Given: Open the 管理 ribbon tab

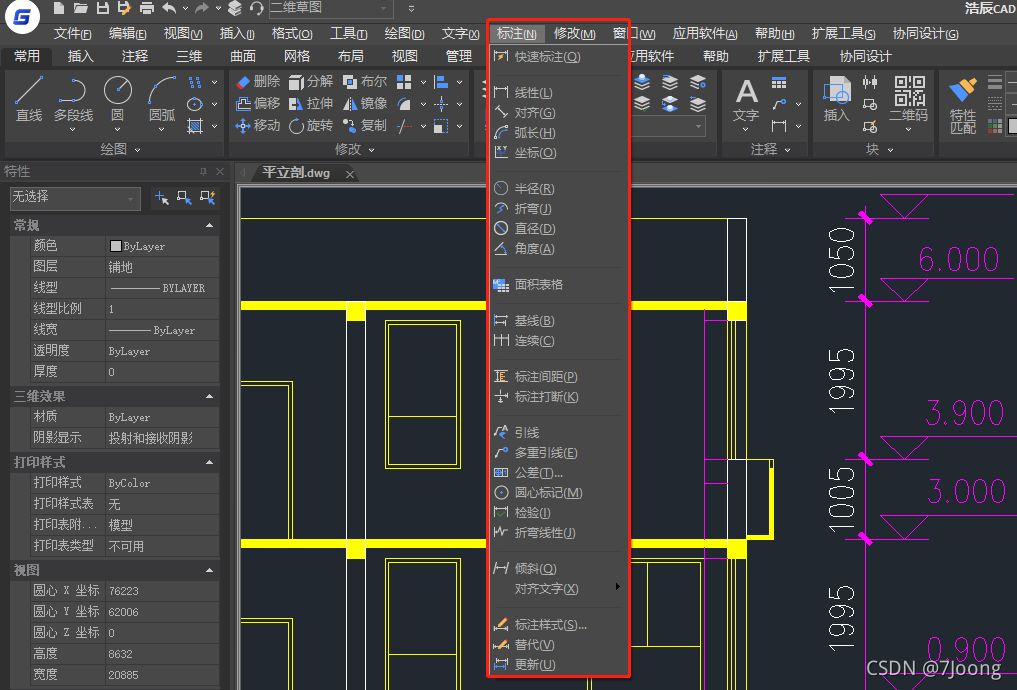Looking at the screenshot, I should (x=459, y=56).
